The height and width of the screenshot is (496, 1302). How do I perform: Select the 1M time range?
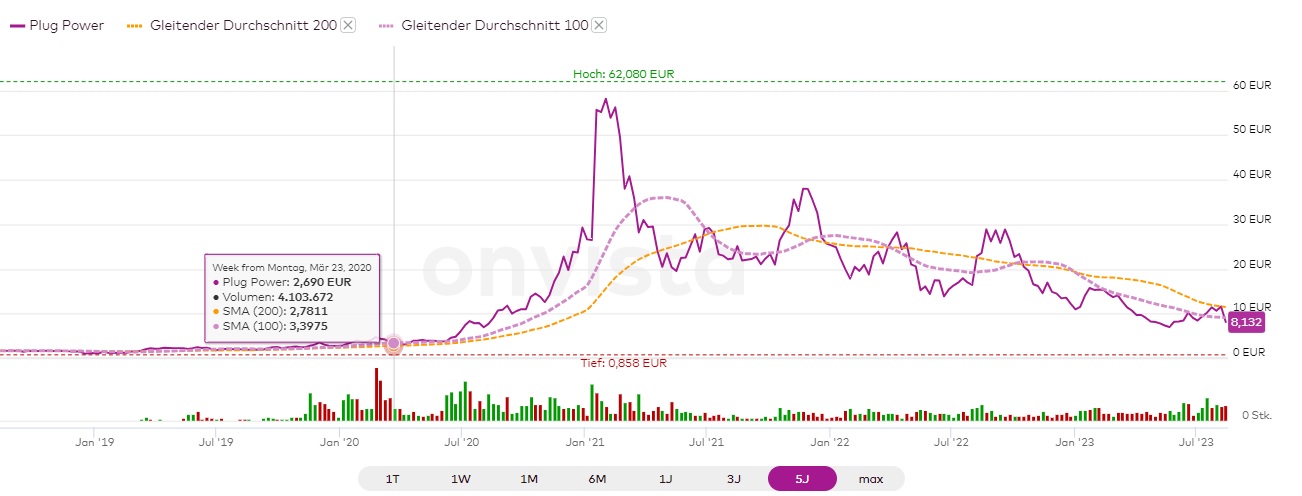tap(529, 479)
